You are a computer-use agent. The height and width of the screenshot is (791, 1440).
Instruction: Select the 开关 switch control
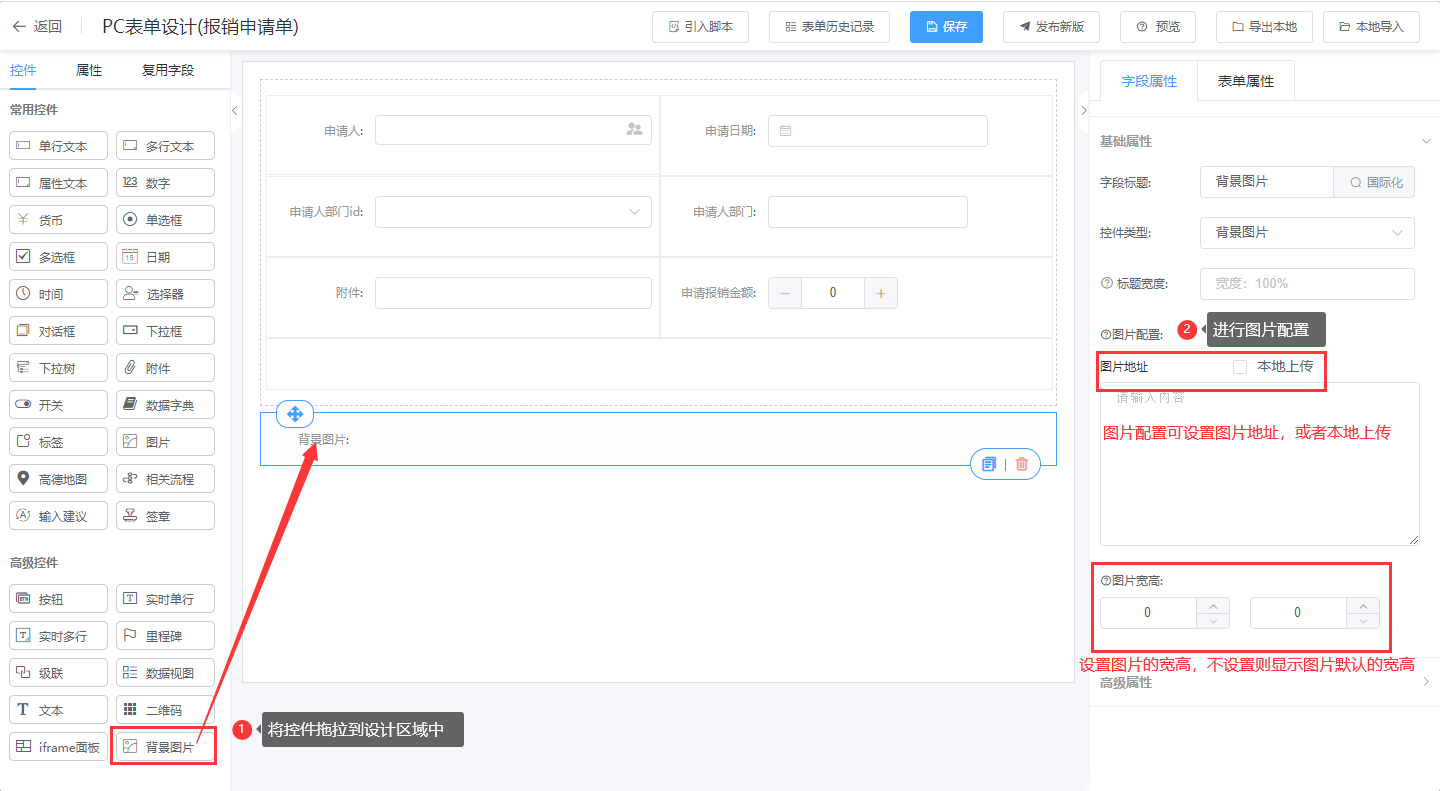[x=58, y=405]
